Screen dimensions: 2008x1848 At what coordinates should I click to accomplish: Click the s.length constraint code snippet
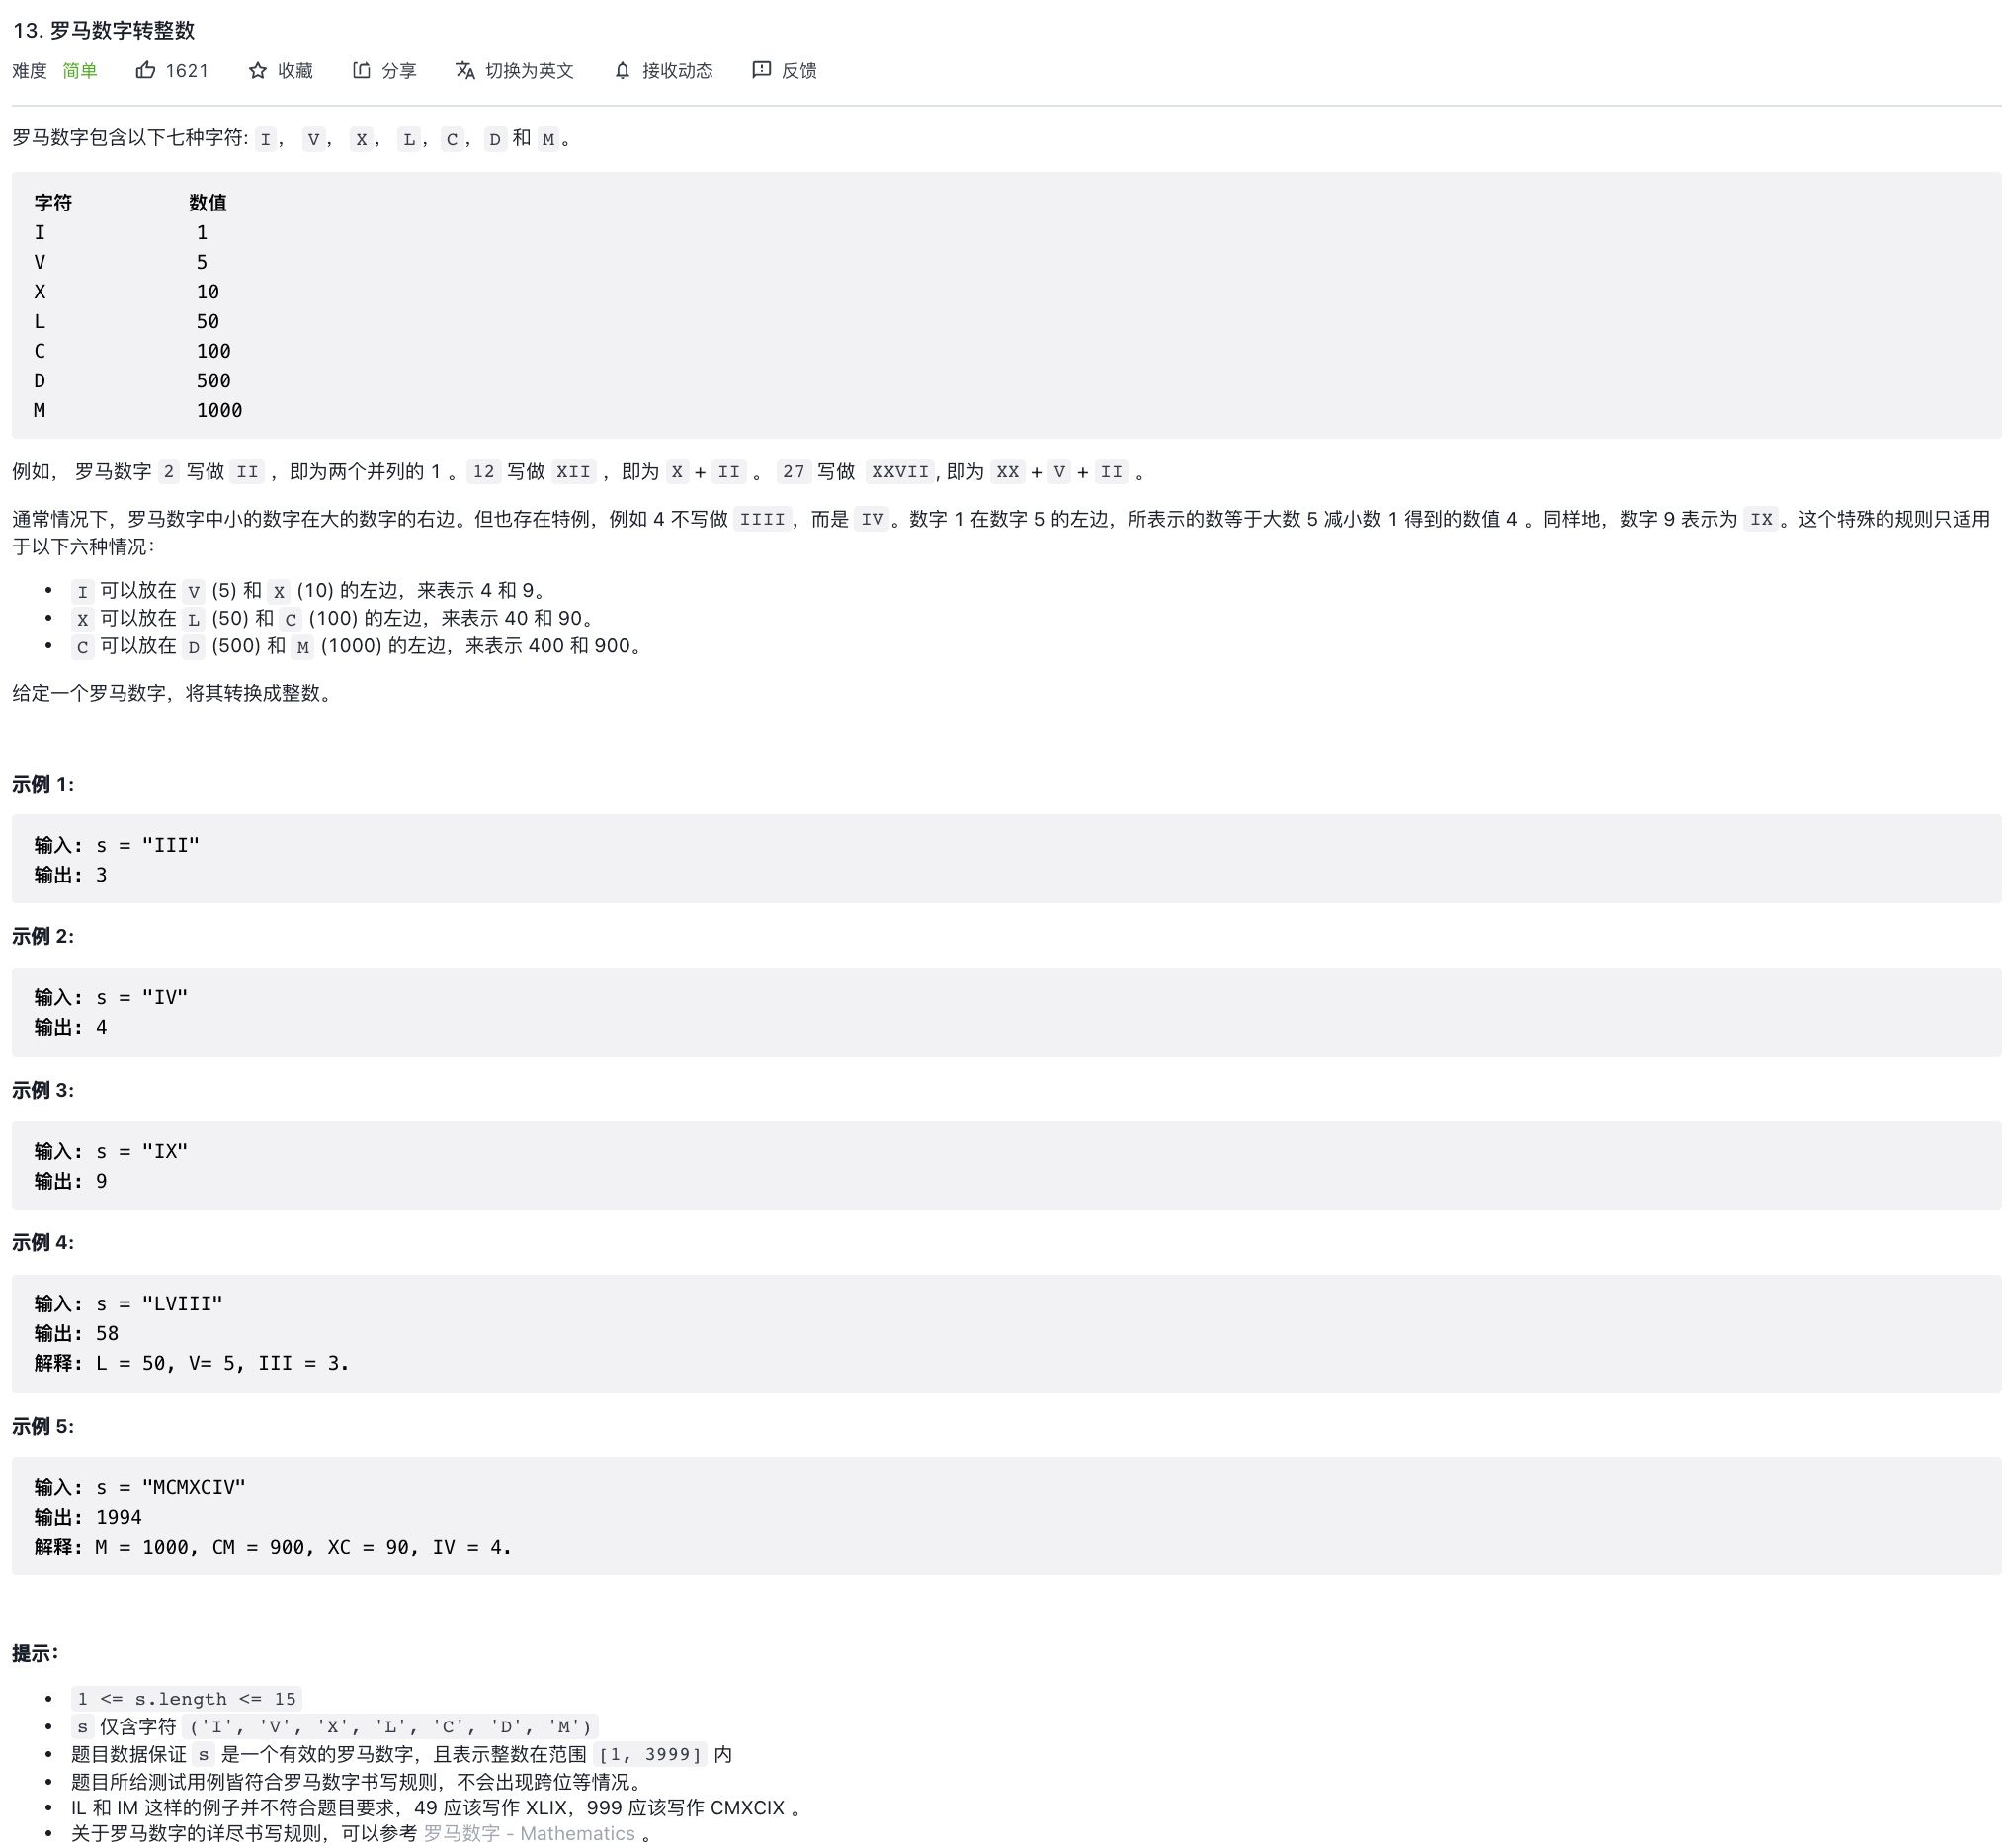point(186,1698)
